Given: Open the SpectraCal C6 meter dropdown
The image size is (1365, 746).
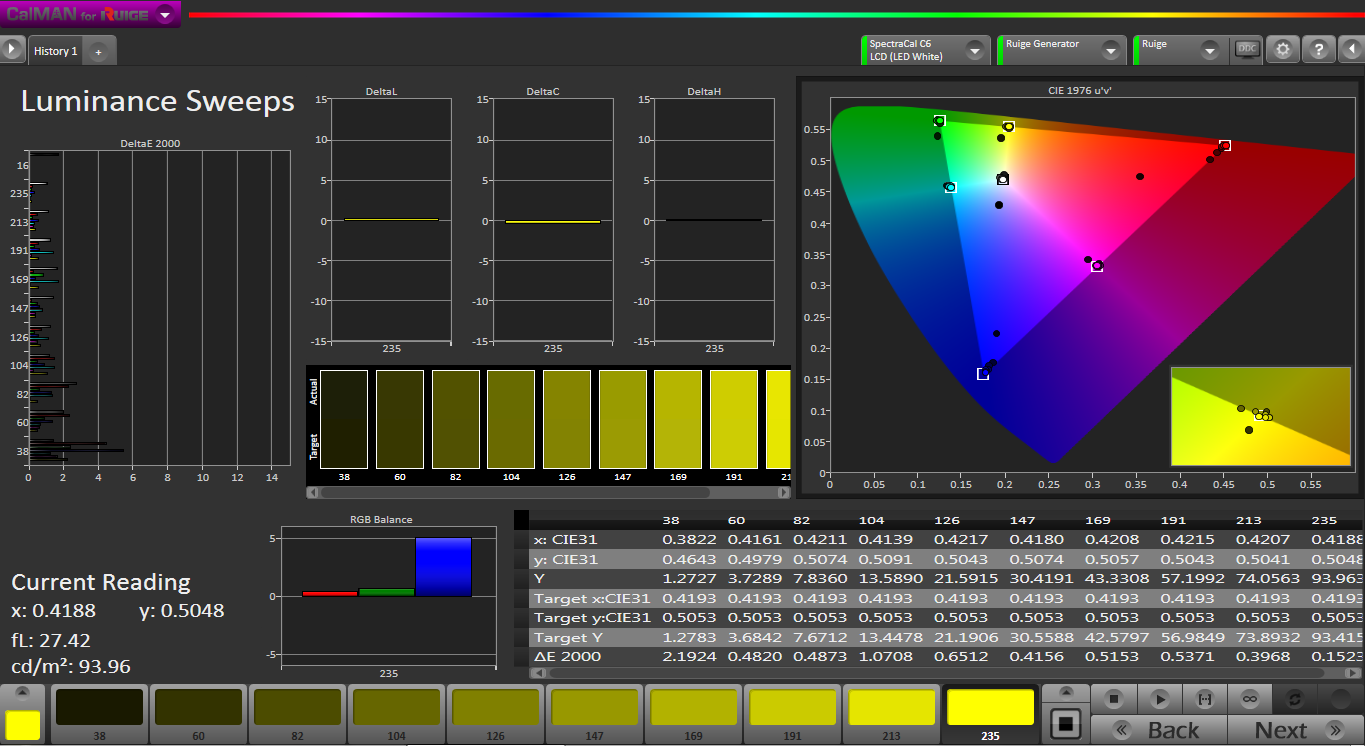Looking at the screenshot, I should pos(974,50).
